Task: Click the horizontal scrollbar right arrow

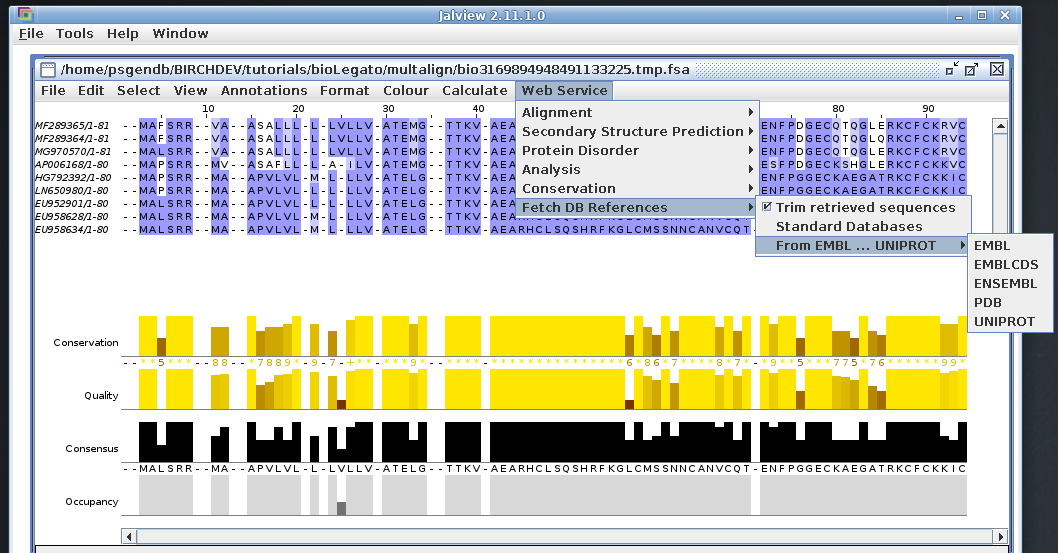Action: (x=960, y=536)
